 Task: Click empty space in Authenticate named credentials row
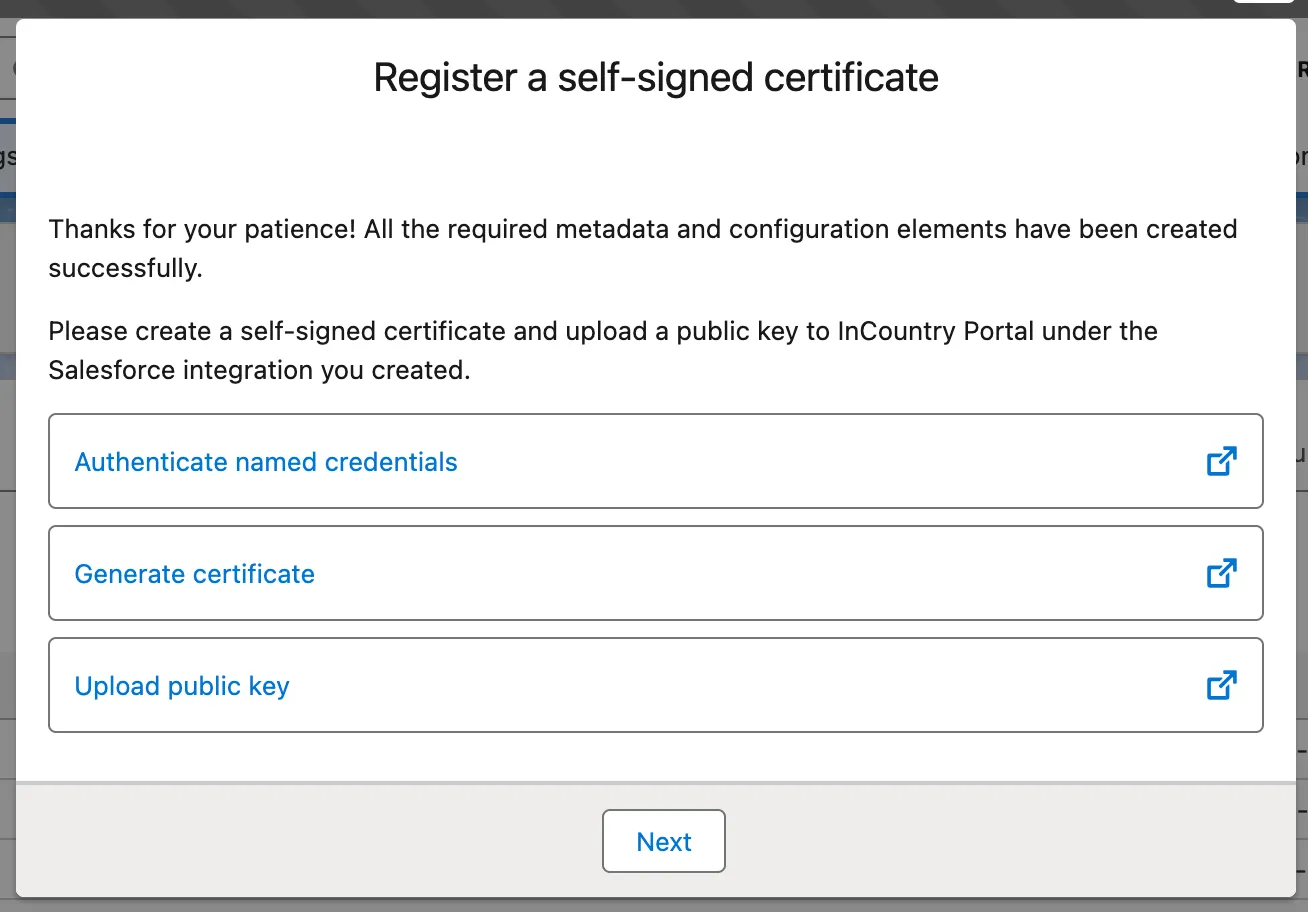[800, 462]
